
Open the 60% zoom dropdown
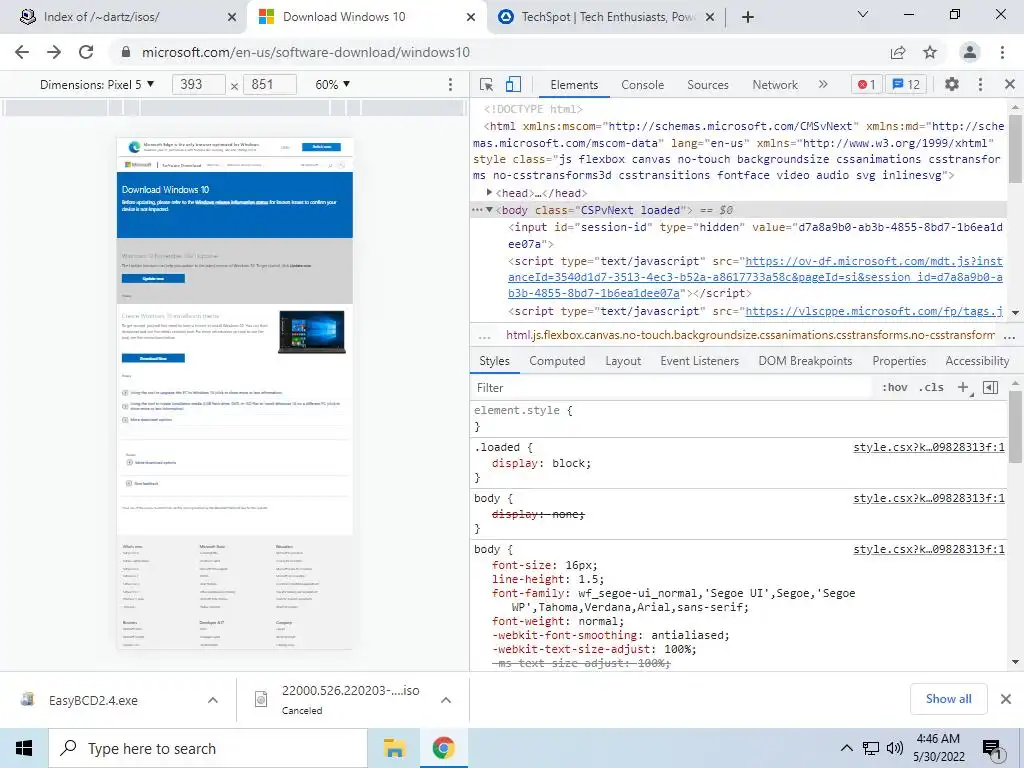[332, 84]
